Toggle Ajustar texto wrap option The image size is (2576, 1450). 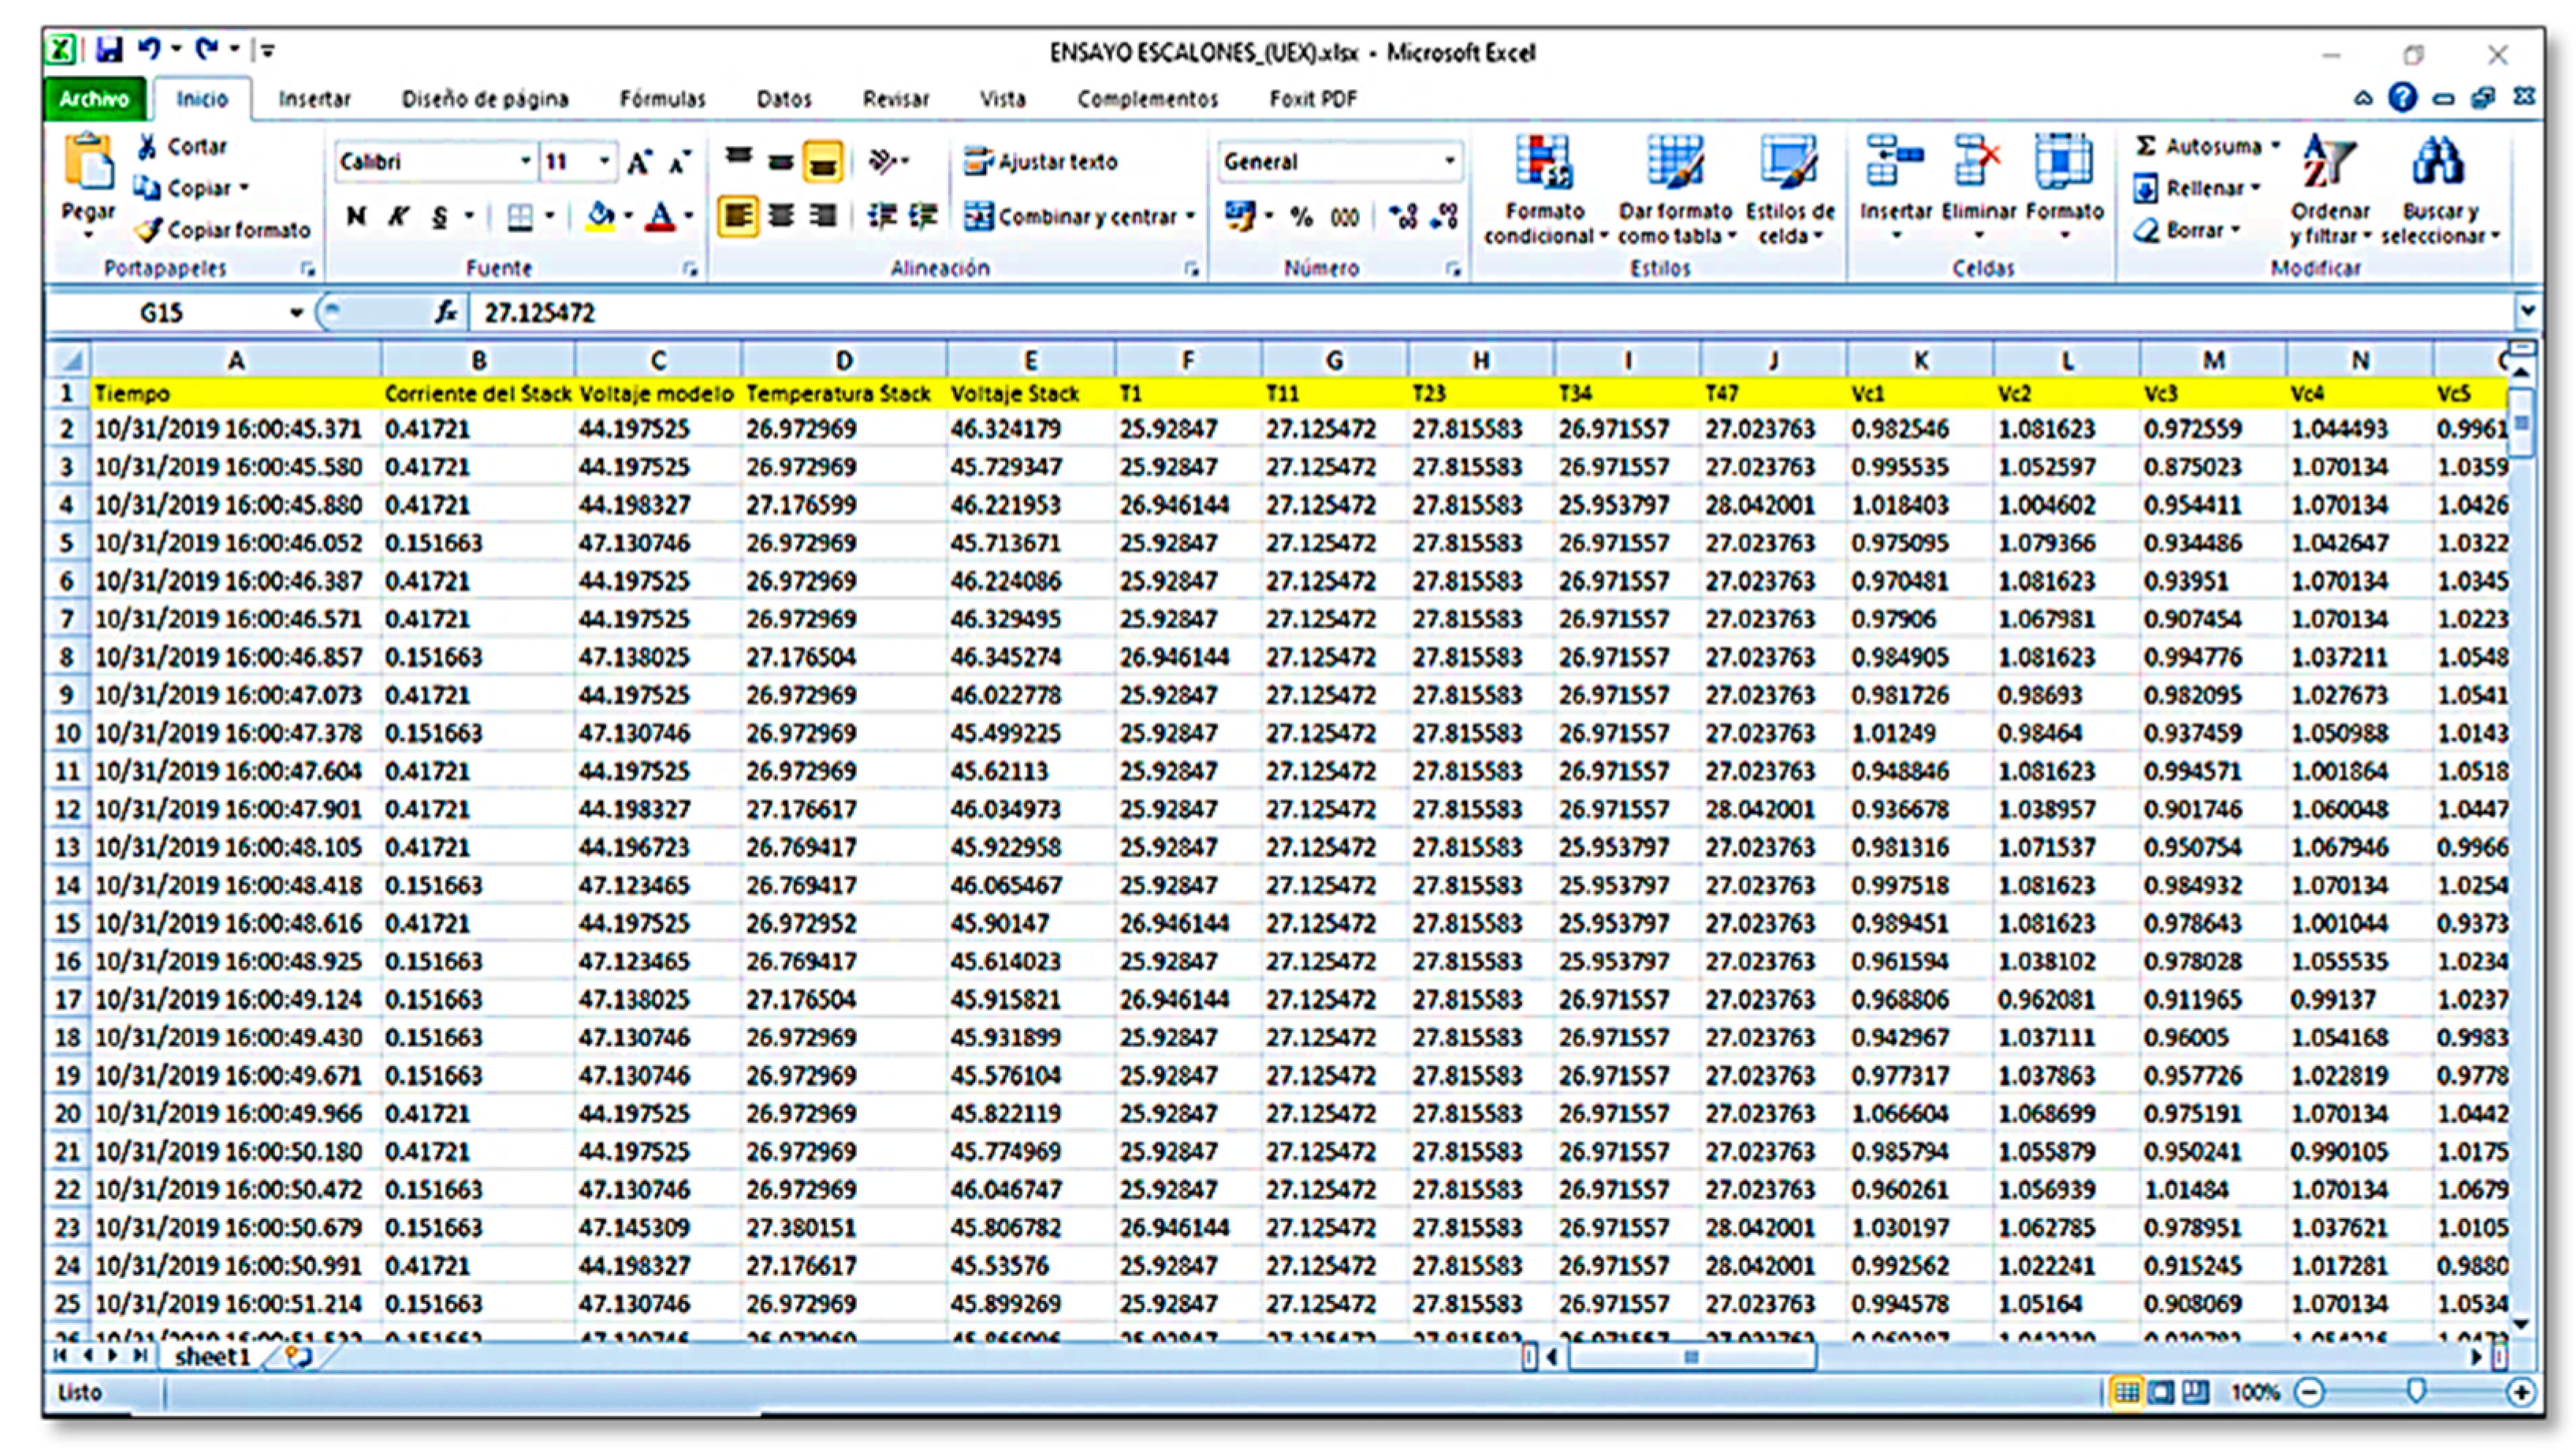pyautogui.click(x=1041, y=161)
